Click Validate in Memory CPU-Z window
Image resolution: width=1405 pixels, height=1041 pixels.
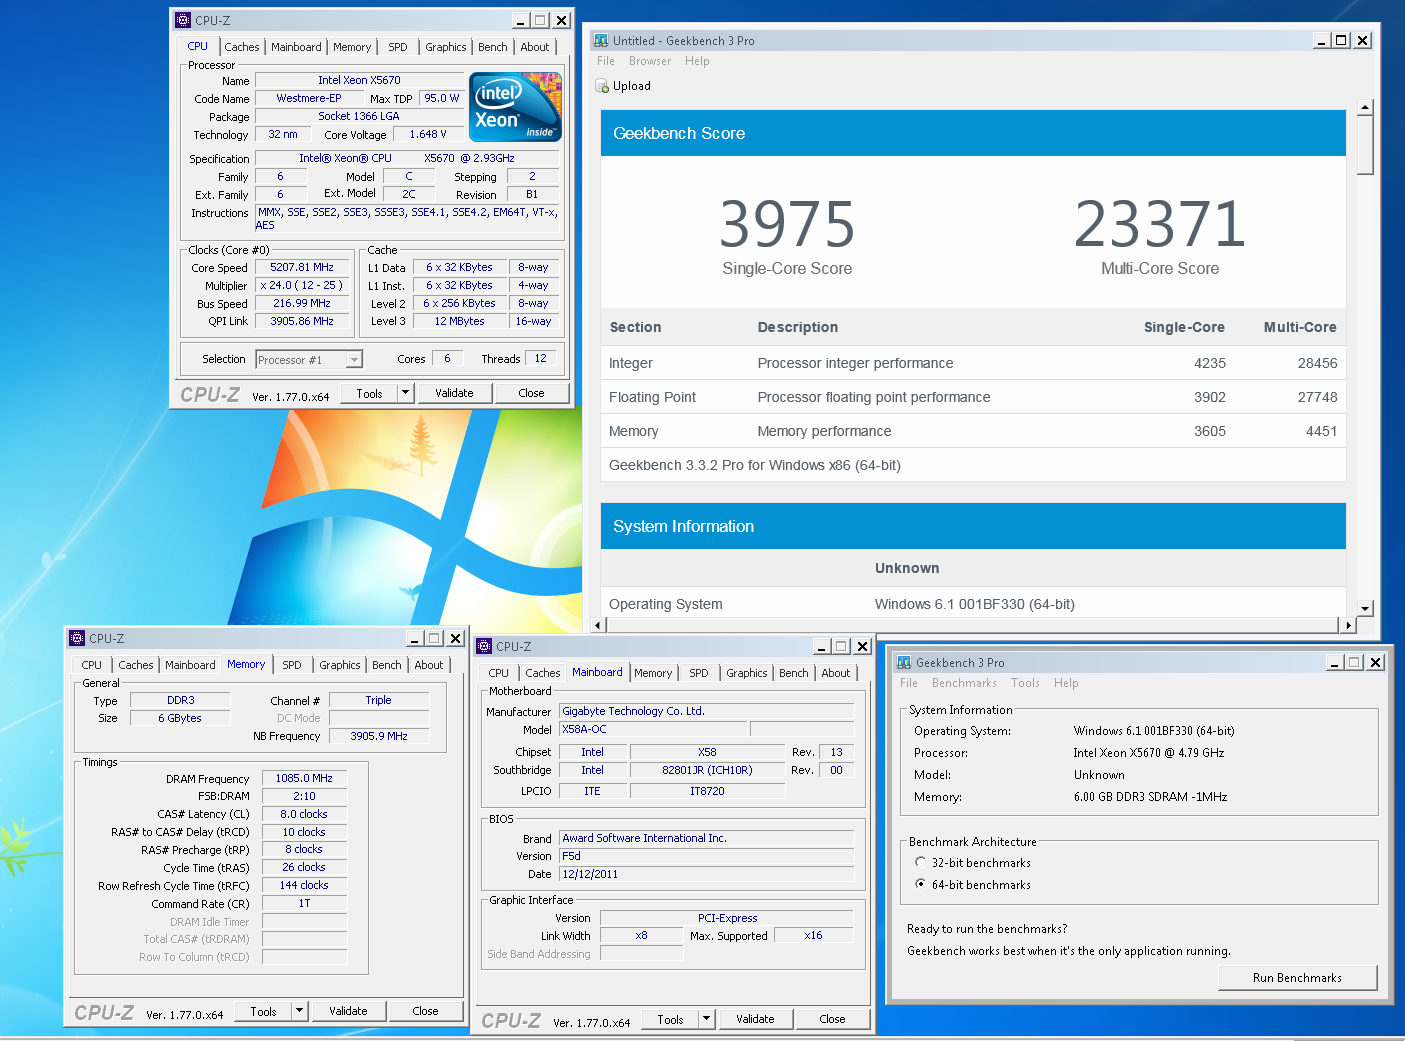point(348,1011)
